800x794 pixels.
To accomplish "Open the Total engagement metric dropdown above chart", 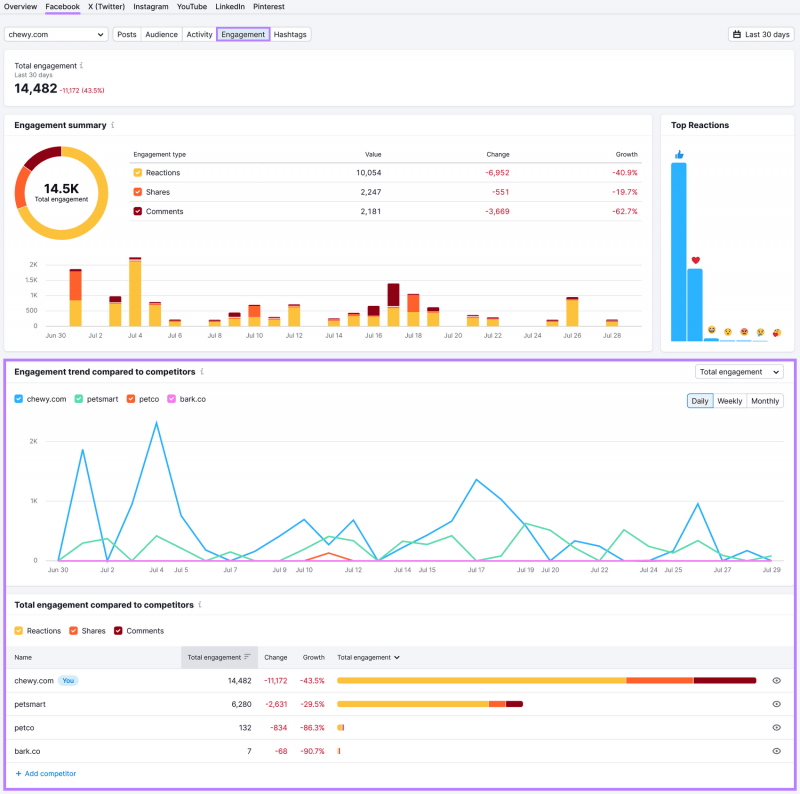I will (739, 372).
